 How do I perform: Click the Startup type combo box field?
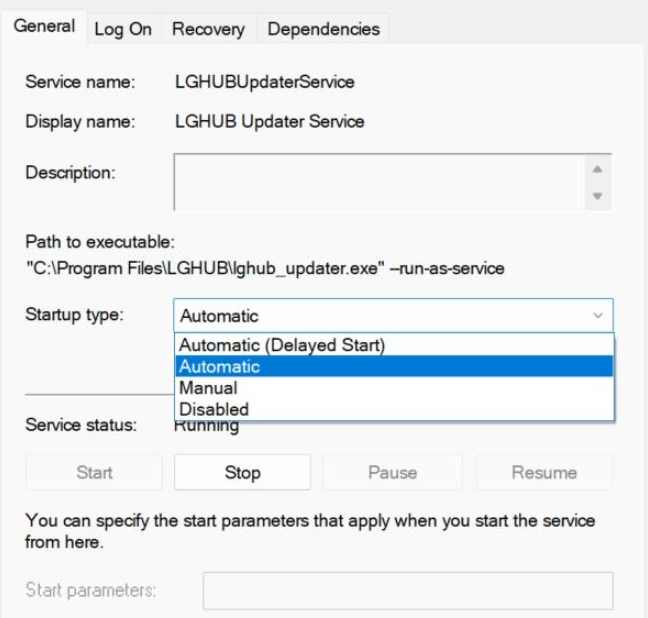[x=393, y=316]
